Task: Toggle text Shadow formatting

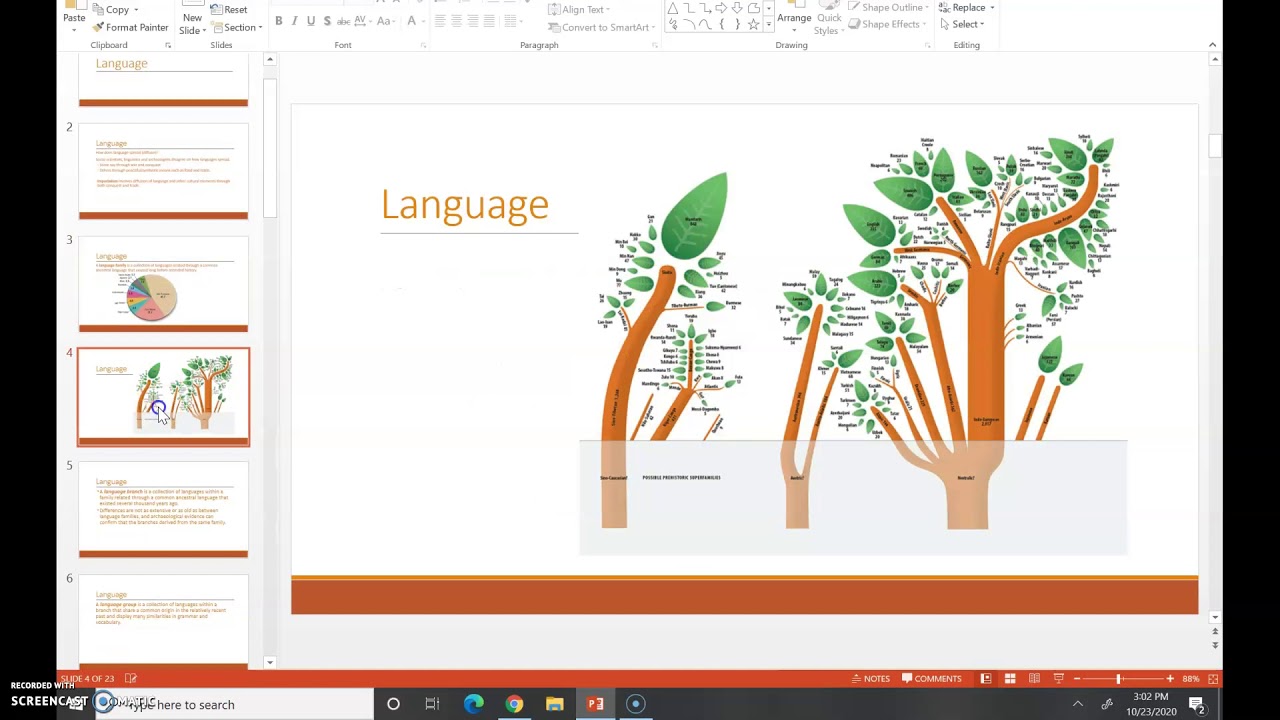Action: pyautogui.click(x=327, y=21)
